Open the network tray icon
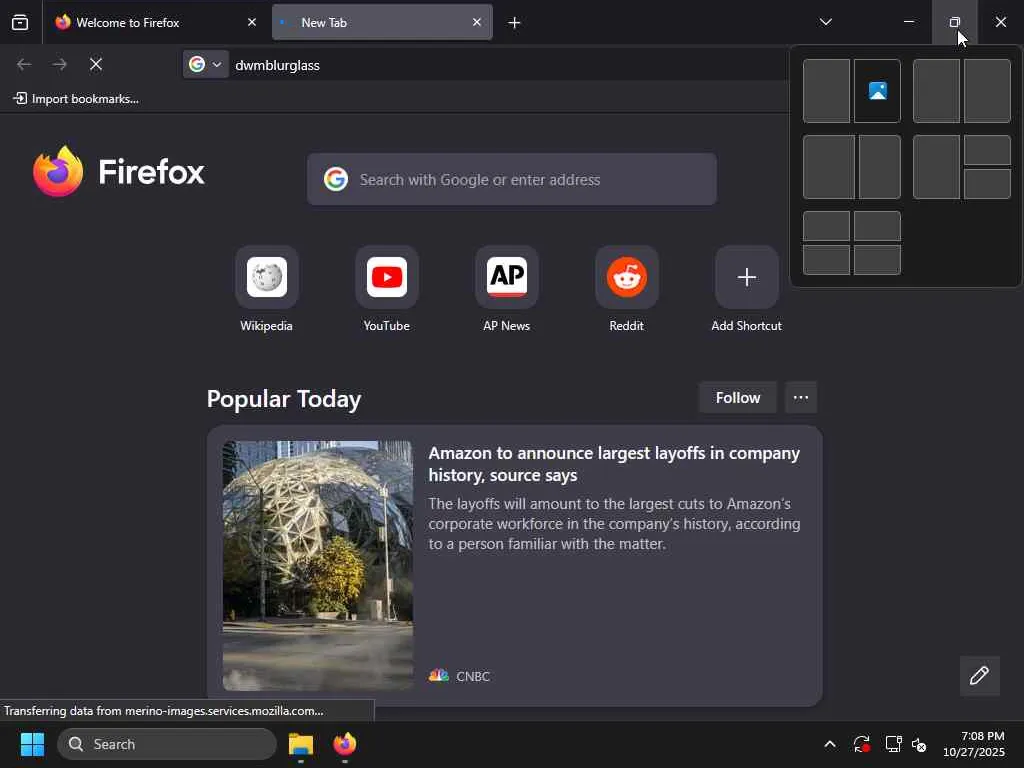 click(893, 744)
